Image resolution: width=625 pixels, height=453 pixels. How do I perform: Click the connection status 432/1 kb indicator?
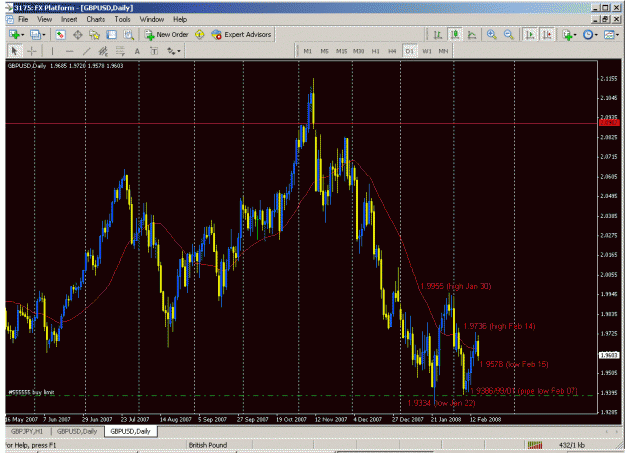[572, 445]
